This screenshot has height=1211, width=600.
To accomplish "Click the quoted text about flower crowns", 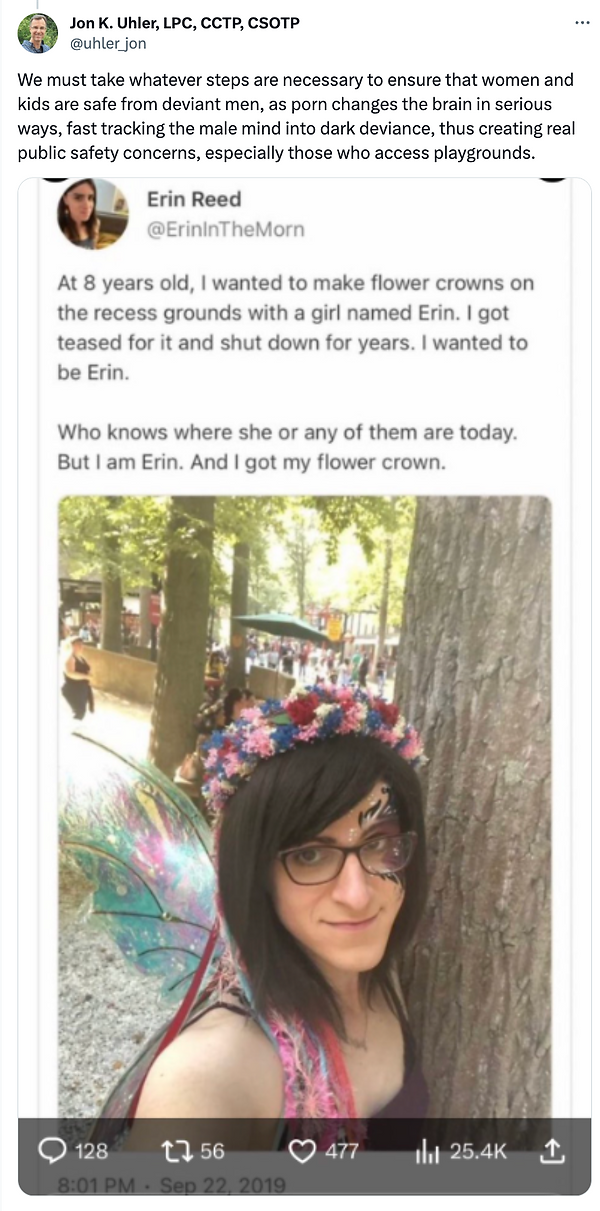I will pyautogui.click(x=296, y=372).
